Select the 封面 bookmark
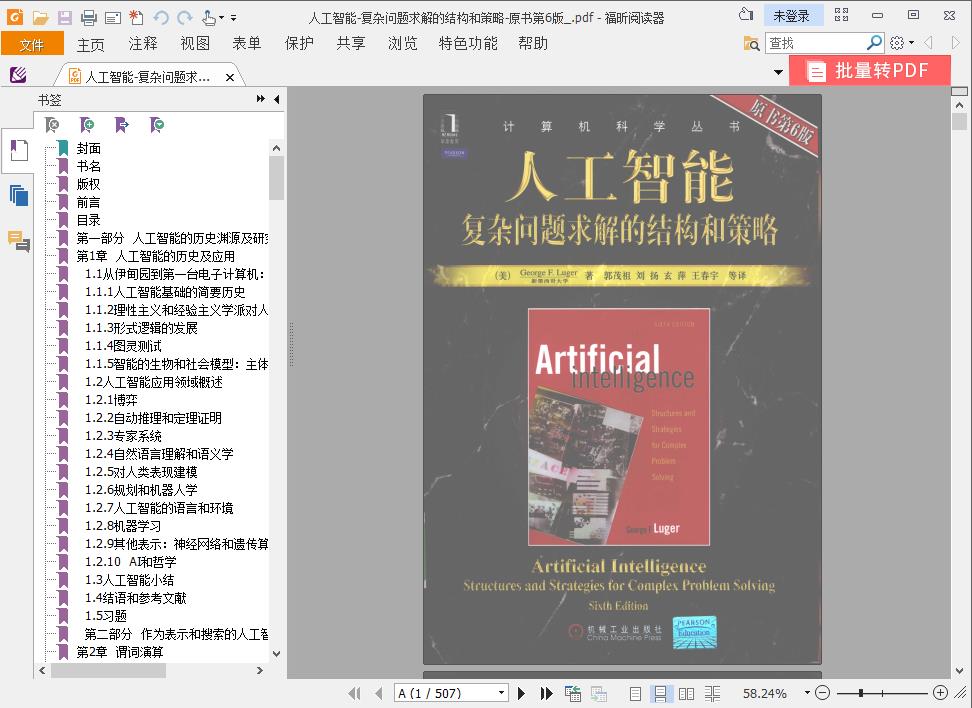This screenshot has height=708, width=972. (x=89, y=148)
